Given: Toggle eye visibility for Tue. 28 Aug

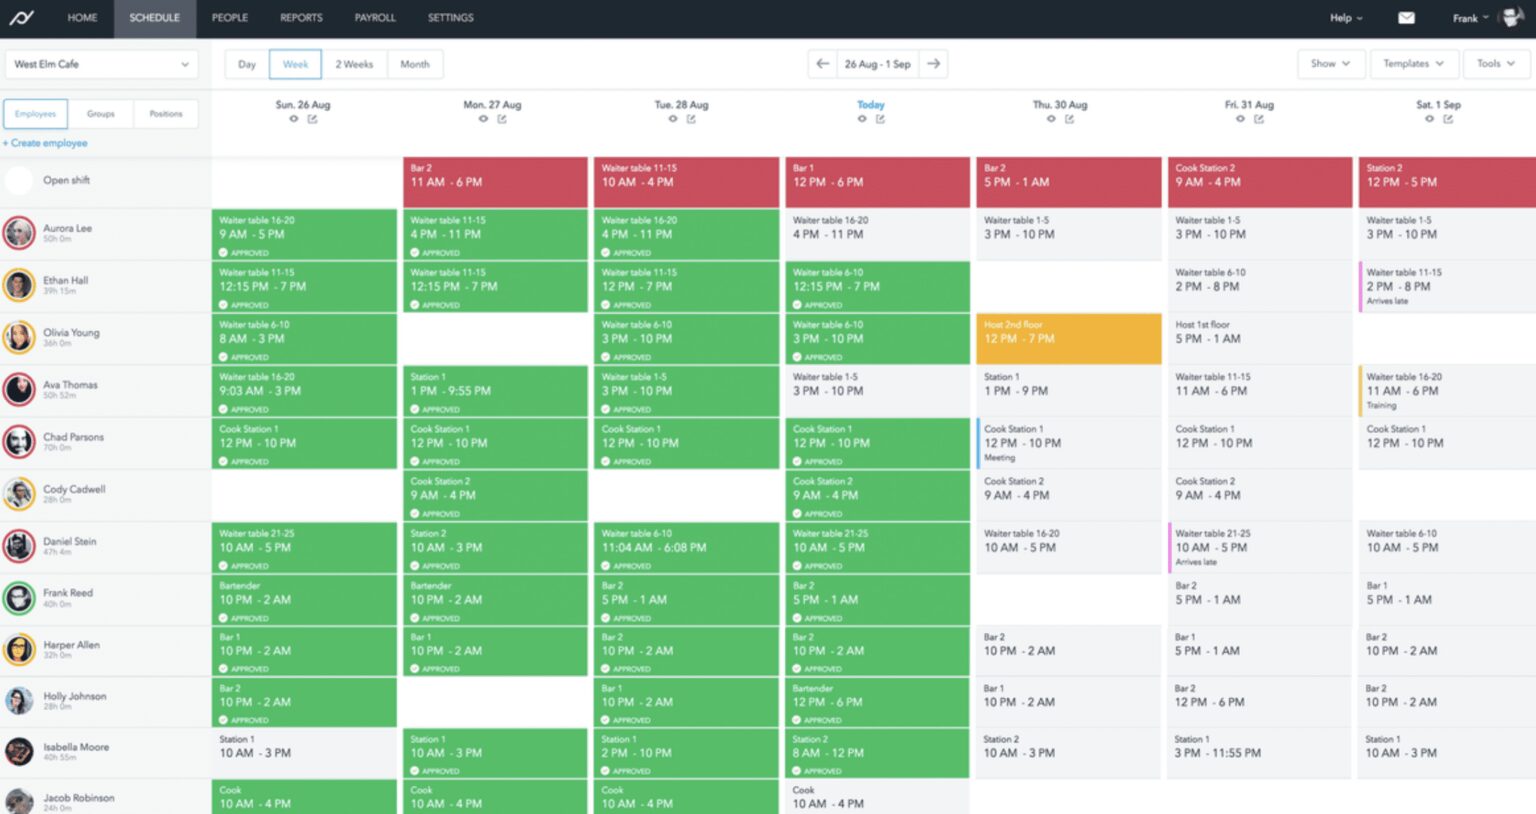Looking at the screenshot, I should (673, 119).
